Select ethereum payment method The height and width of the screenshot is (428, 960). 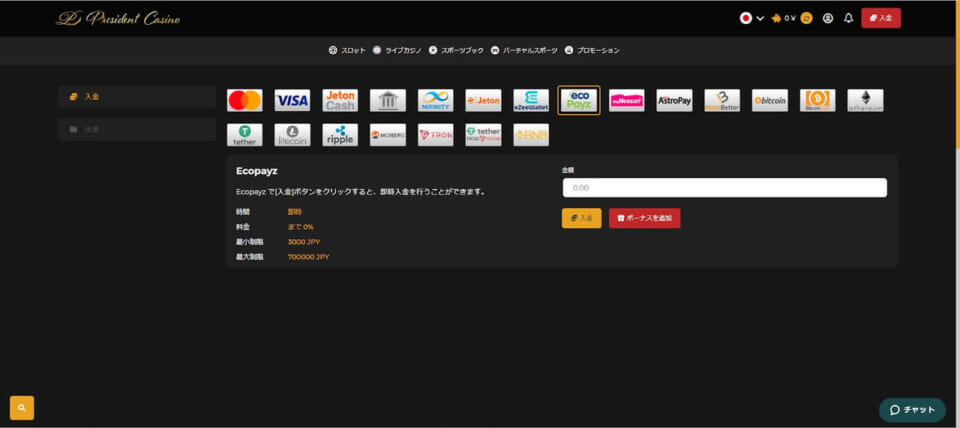coord(865,100)
